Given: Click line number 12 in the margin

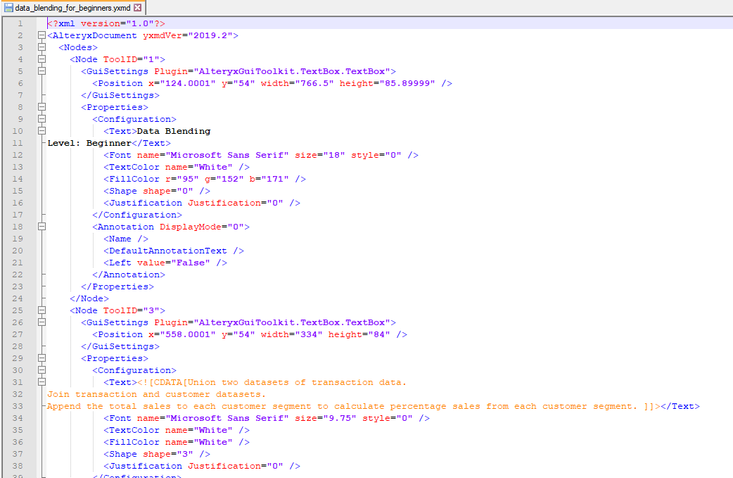Looking at the screenshot, I should pyautogui.click(x=17, y=155).
